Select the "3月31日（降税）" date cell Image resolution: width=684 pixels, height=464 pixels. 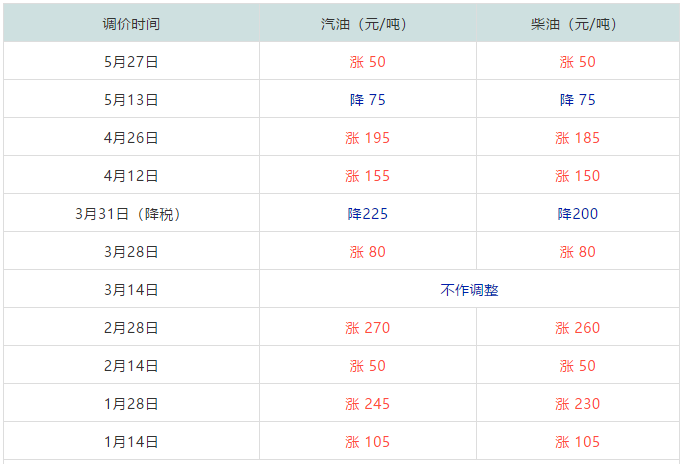(131, 213)
